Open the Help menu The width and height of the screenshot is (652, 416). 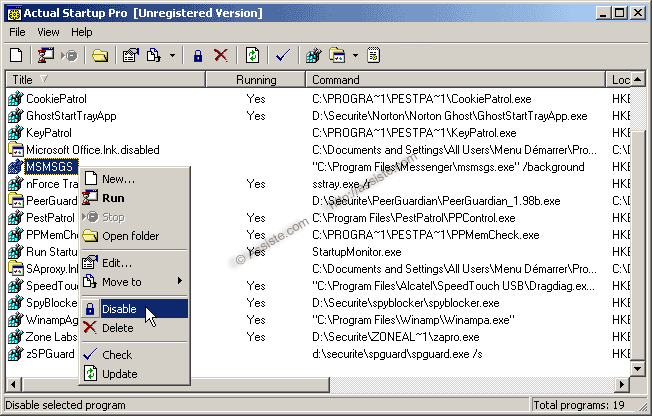point(82,32)
